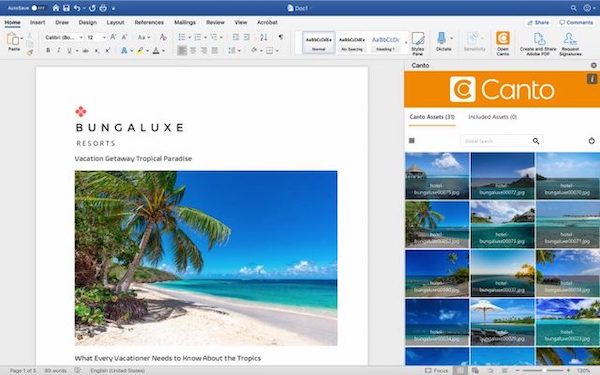The image size is (600, 375).
Task: Redo with the circular arrow icon
Action: coord(92,8)
